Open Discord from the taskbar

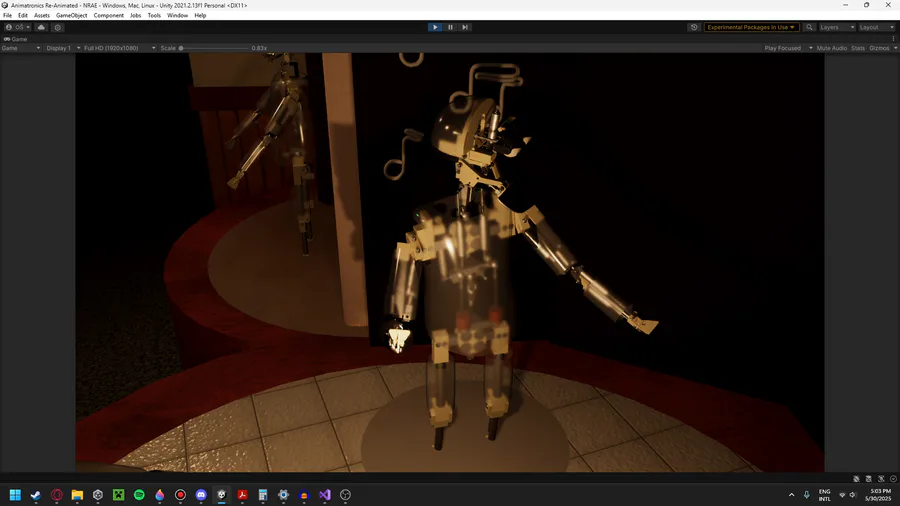[201, 495]
